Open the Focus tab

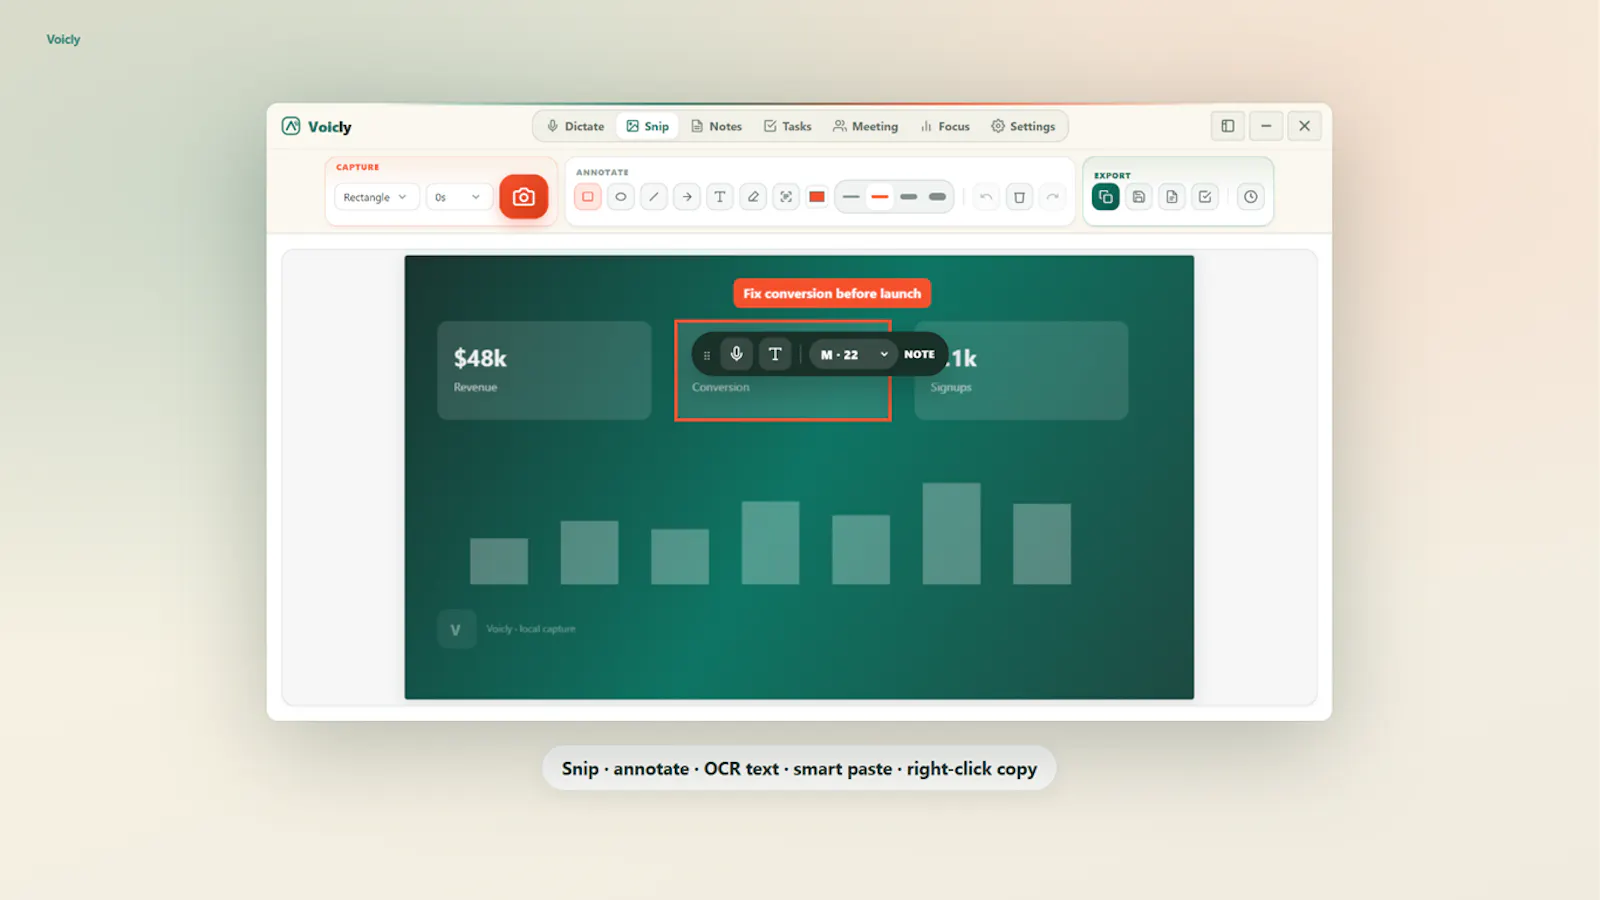click(x=945, y=126)
